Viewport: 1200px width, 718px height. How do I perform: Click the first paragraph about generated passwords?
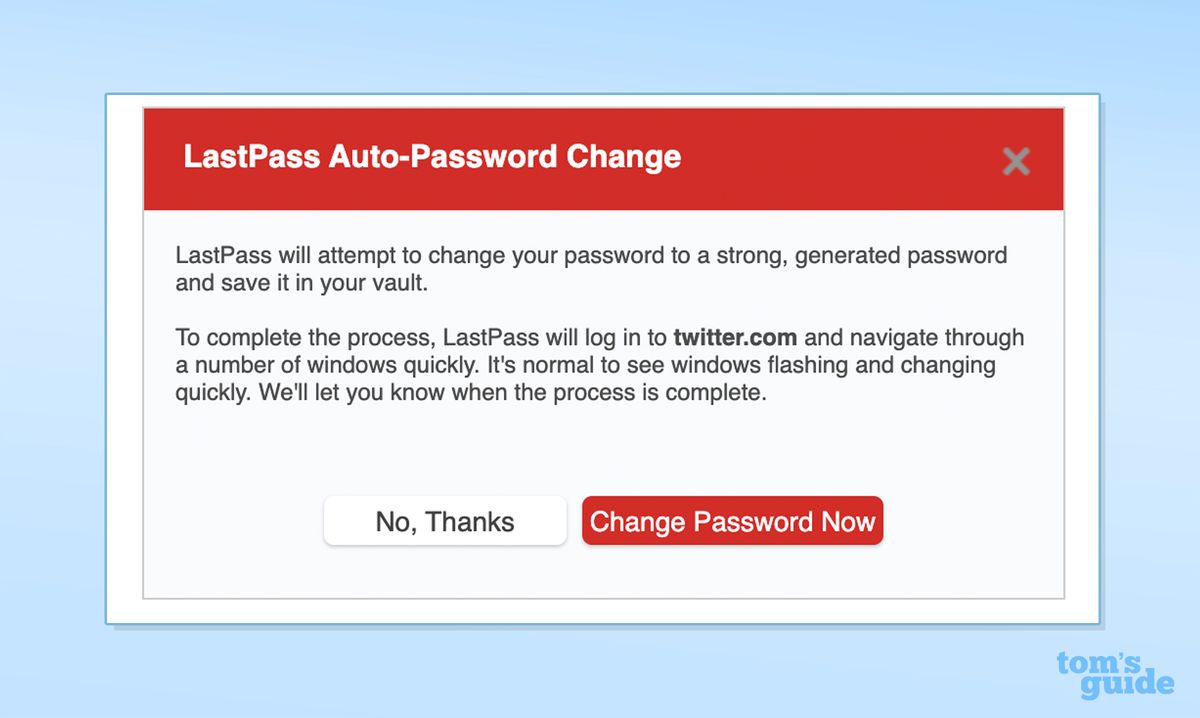590,268
